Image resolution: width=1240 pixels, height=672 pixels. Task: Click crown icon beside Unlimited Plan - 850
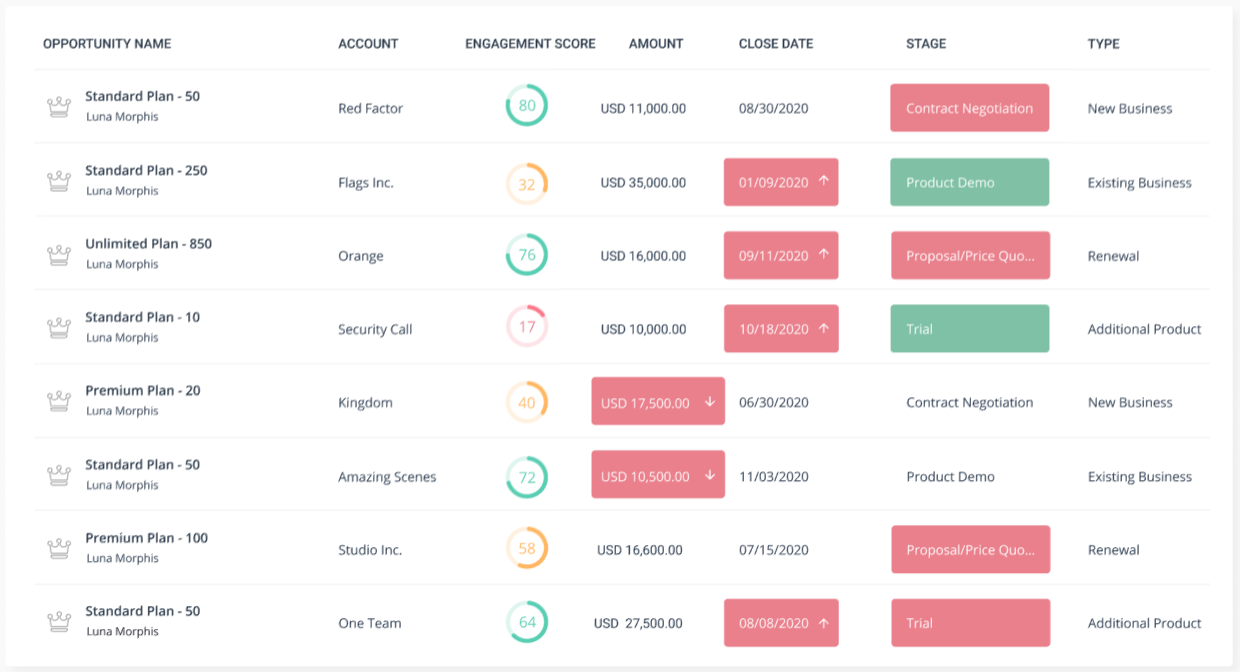click(59, 255)
